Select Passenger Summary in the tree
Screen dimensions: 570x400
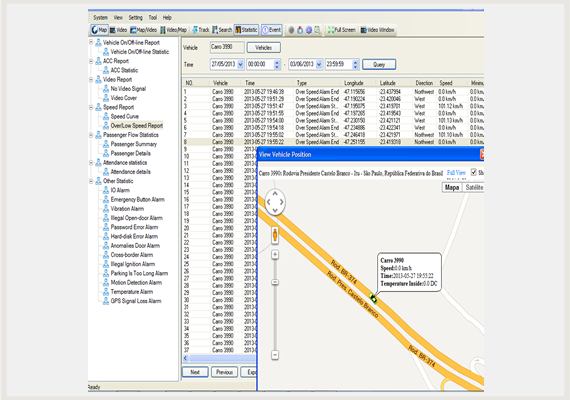133,144
